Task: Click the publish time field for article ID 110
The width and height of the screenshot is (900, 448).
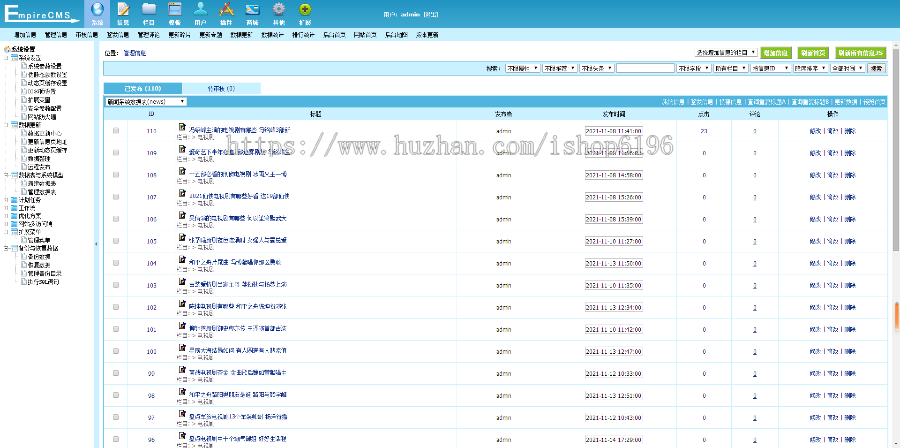Action: (x=614, y=131)
